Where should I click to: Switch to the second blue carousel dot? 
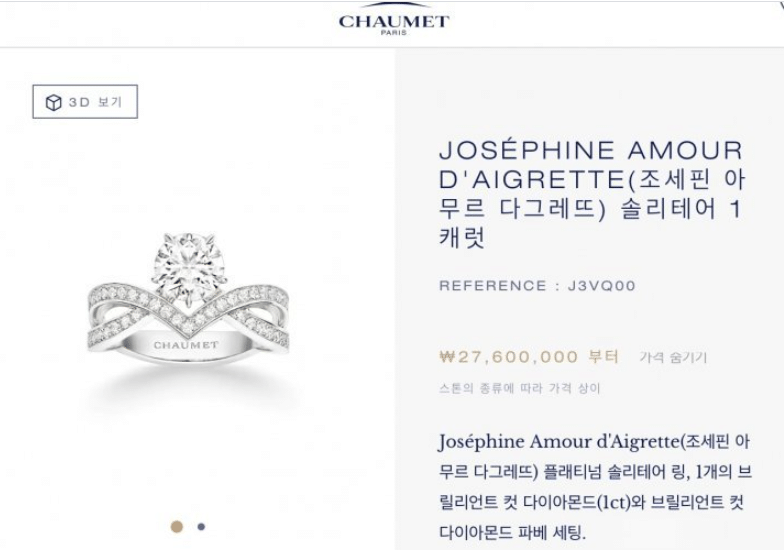tap(201, 526)
